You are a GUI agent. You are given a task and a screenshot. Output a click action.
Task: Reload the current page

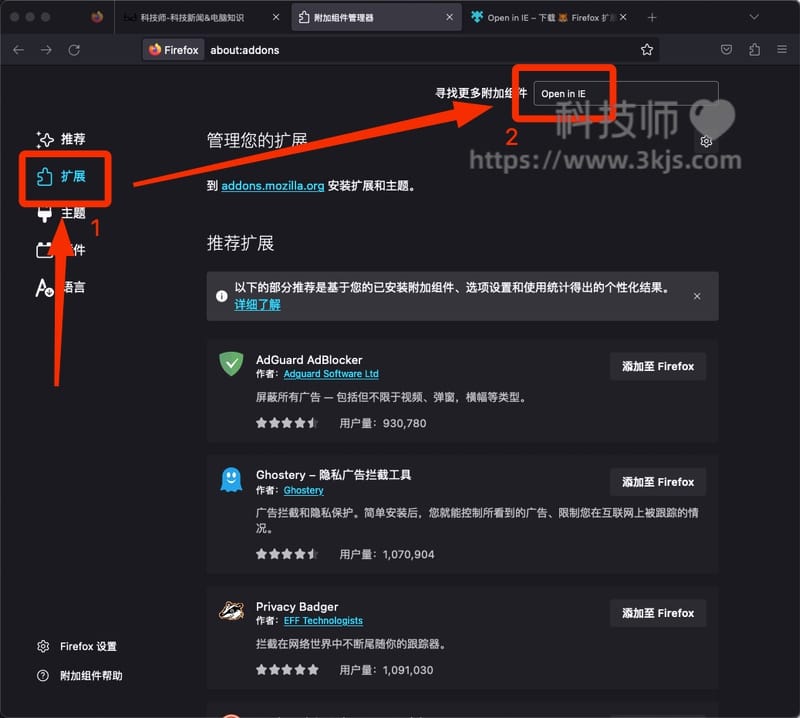pos(74,50)
